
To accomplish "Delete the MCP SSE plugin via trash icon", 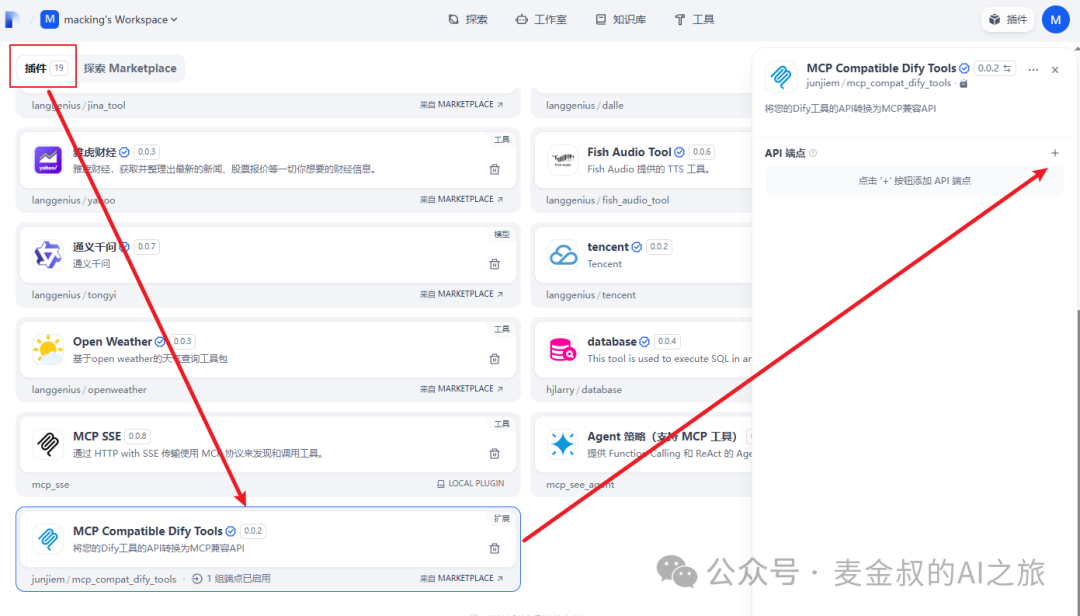I will point(494,452).
